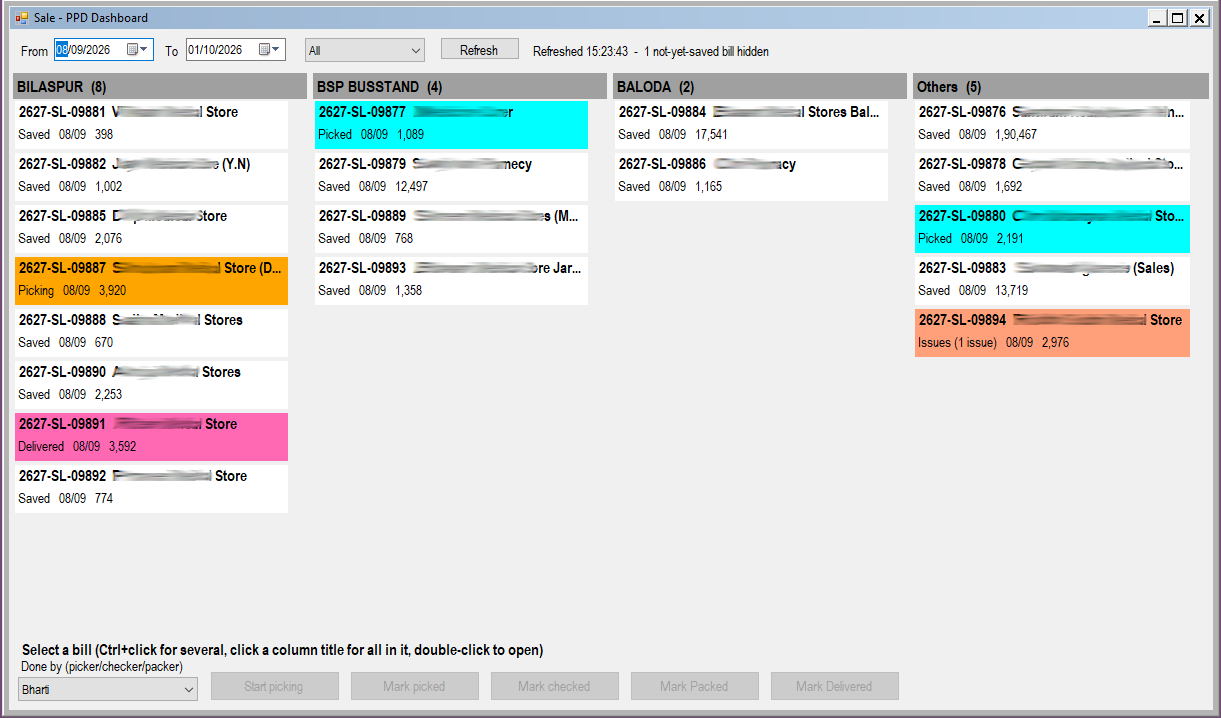Select bill 2627-SL-09882

(151, 175)
